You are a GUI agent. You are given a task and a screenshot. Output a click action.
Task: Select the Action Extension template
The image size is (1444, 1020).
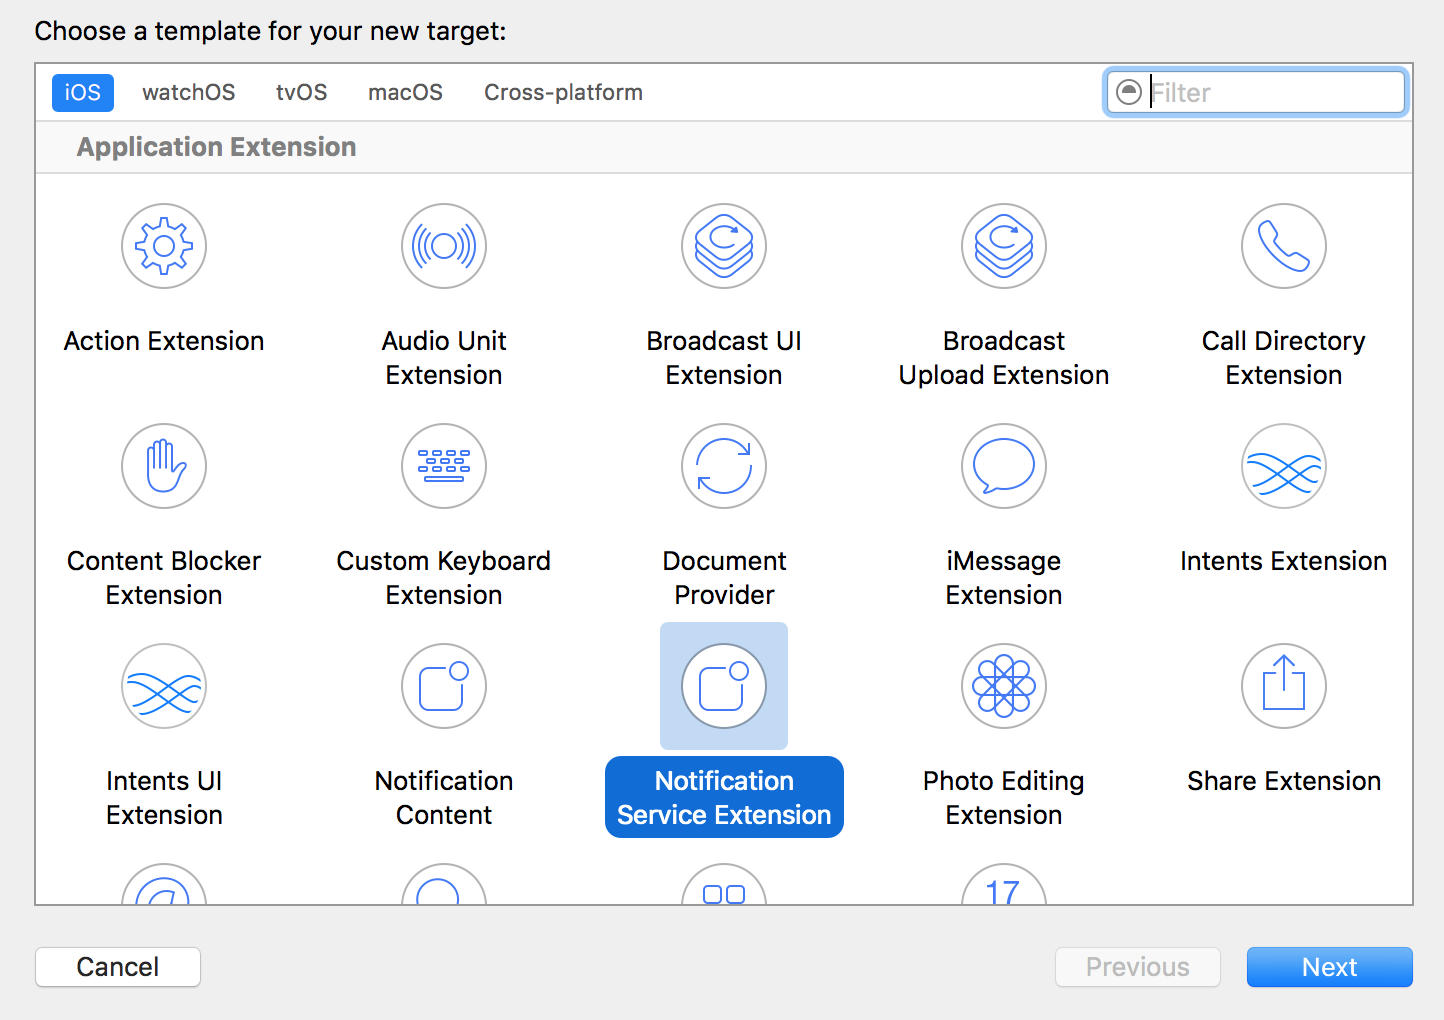point(163,246)
